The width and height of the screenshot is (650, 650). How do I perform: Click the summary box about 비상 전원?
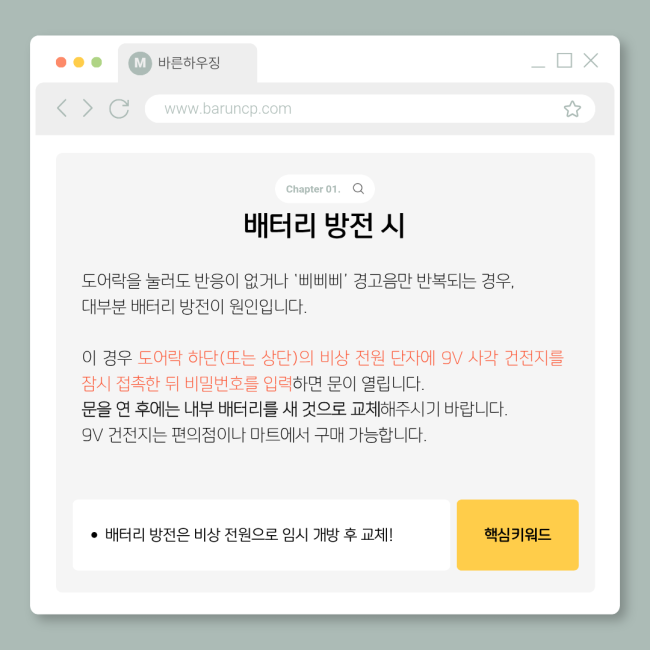[261, 535]
